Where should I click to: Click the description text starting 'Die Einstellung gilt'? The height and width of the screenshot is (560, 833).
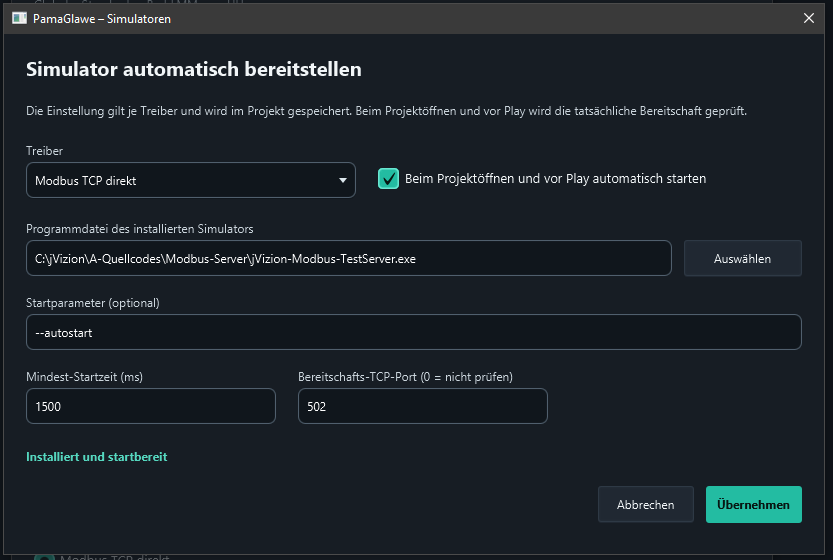point(386,111)
